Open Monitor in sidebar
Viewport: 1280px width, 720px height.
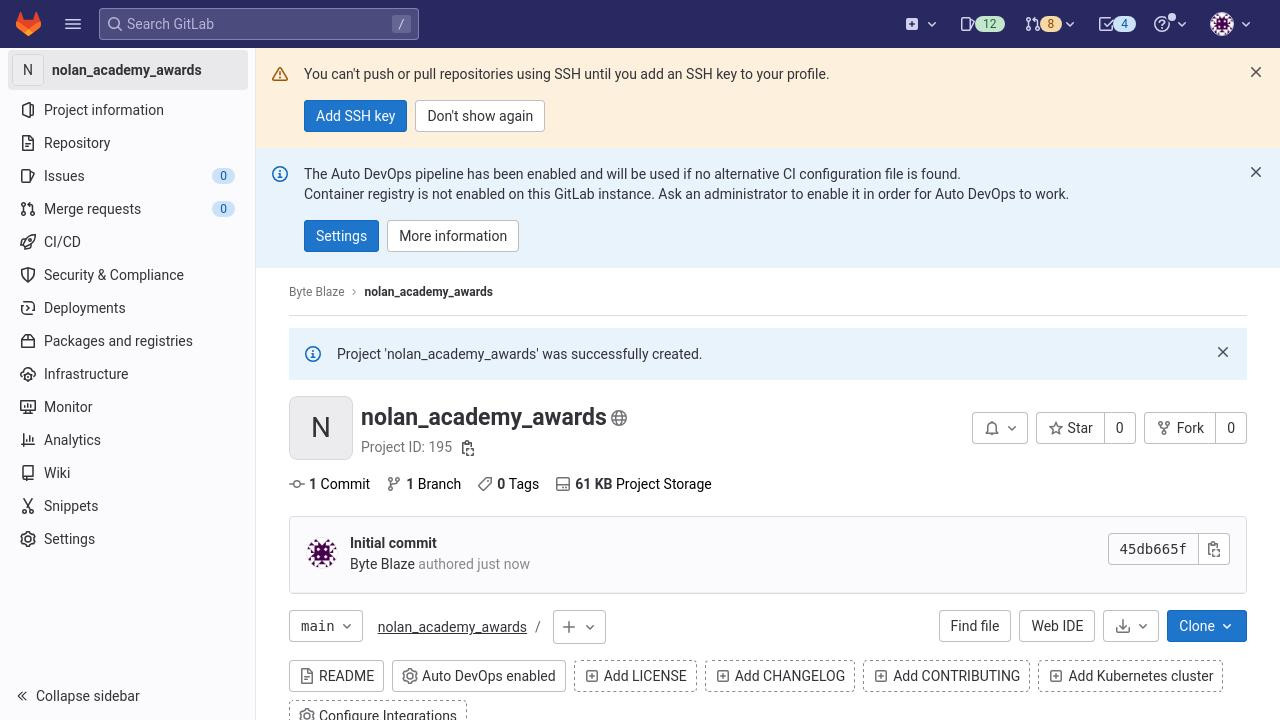128,407
